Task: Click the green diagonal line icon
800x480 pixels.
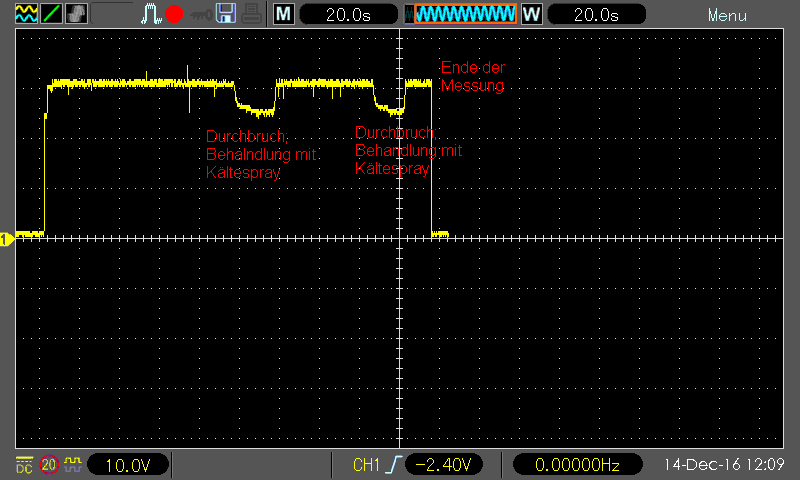Action: coord(52,14)
